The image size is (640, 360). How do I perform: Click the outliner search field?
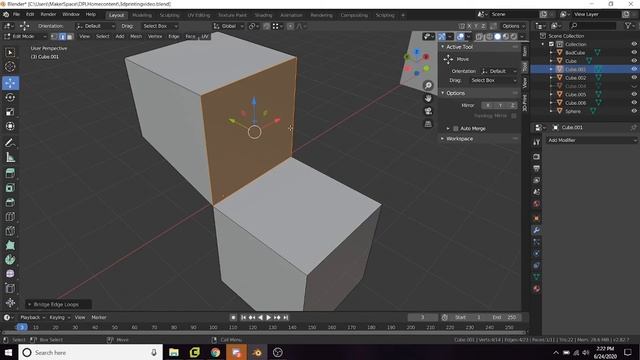pos(593,26)
